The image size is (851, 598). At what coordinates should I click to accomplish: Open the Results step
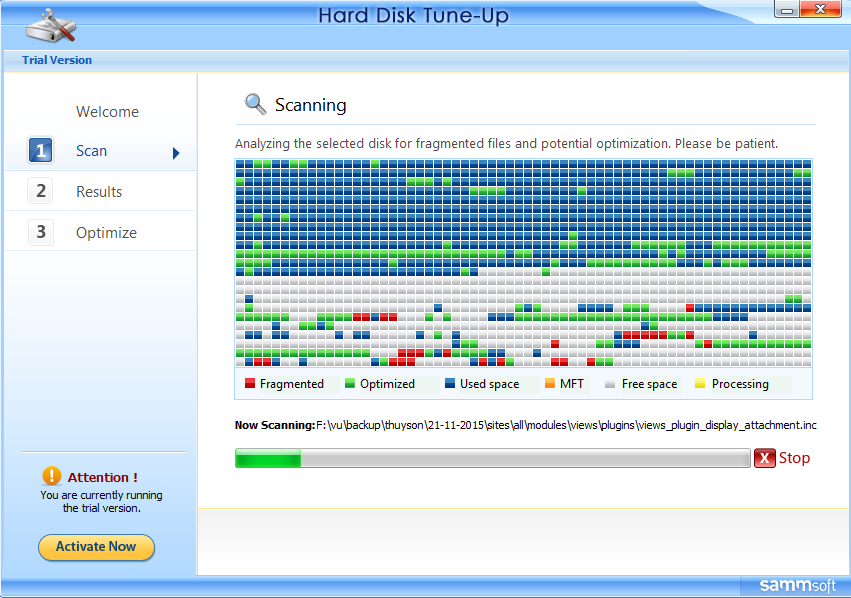[x=99, y=192]
